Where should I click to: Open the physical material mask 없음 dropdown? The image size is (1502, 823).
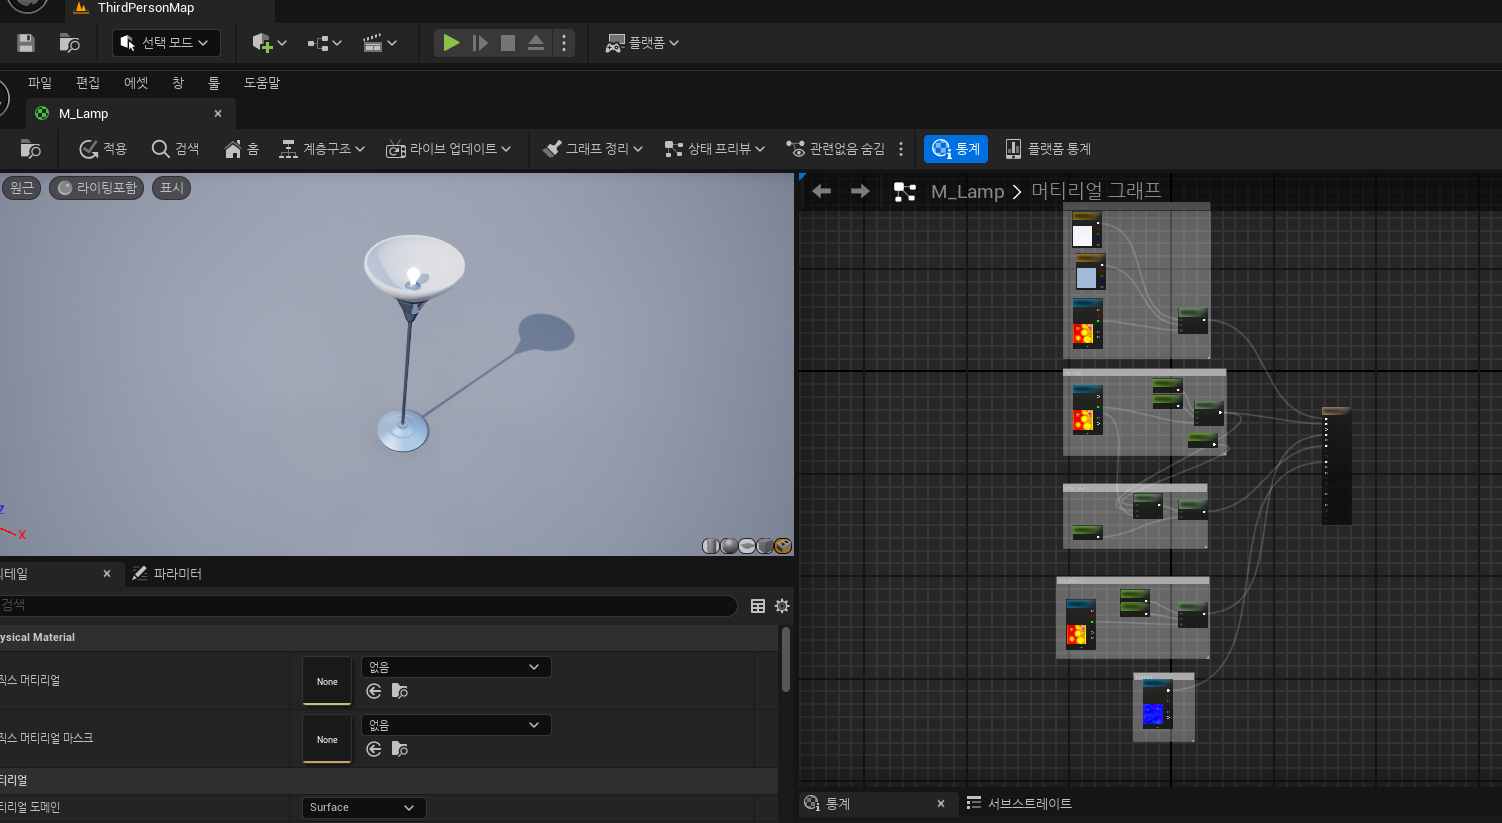(456, 725)
